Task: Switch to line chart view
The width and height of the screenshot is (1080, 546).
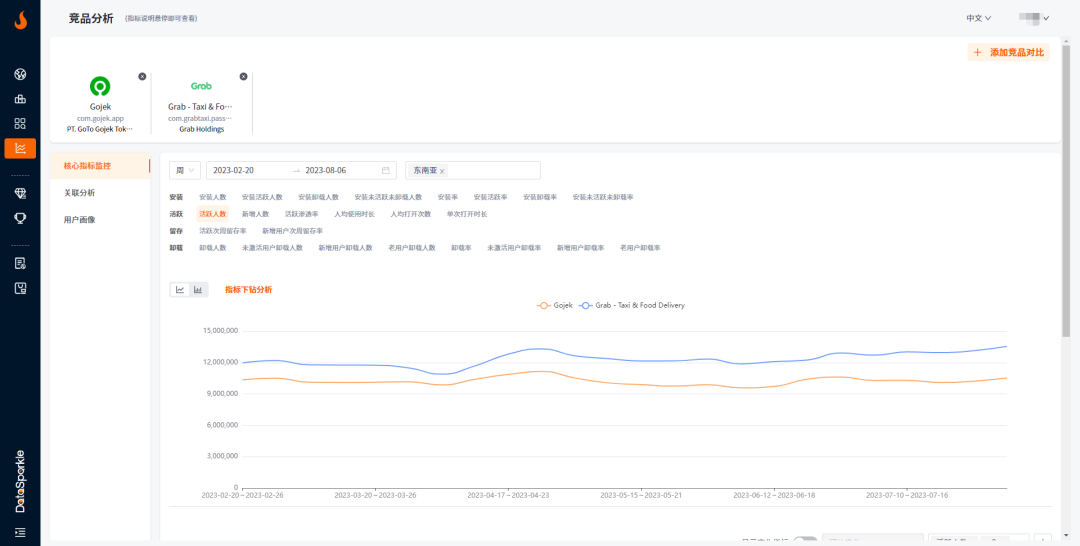Action: coord(180,290)
